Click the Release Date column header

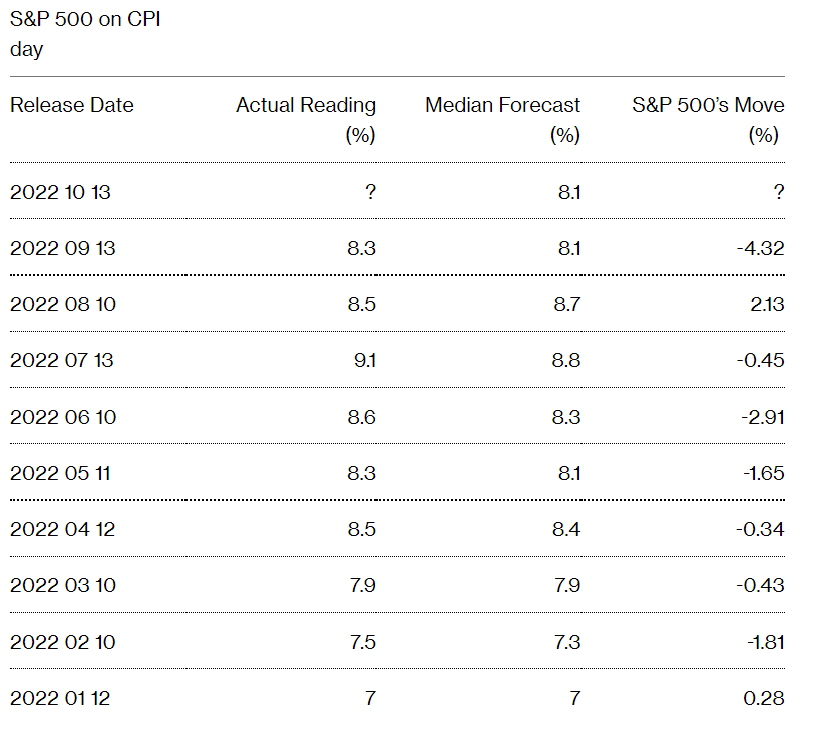72,106
